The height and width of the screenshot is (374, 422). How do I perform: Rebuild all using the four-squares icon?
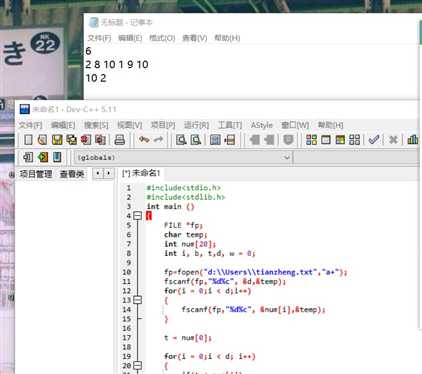[x=354, y=140]
